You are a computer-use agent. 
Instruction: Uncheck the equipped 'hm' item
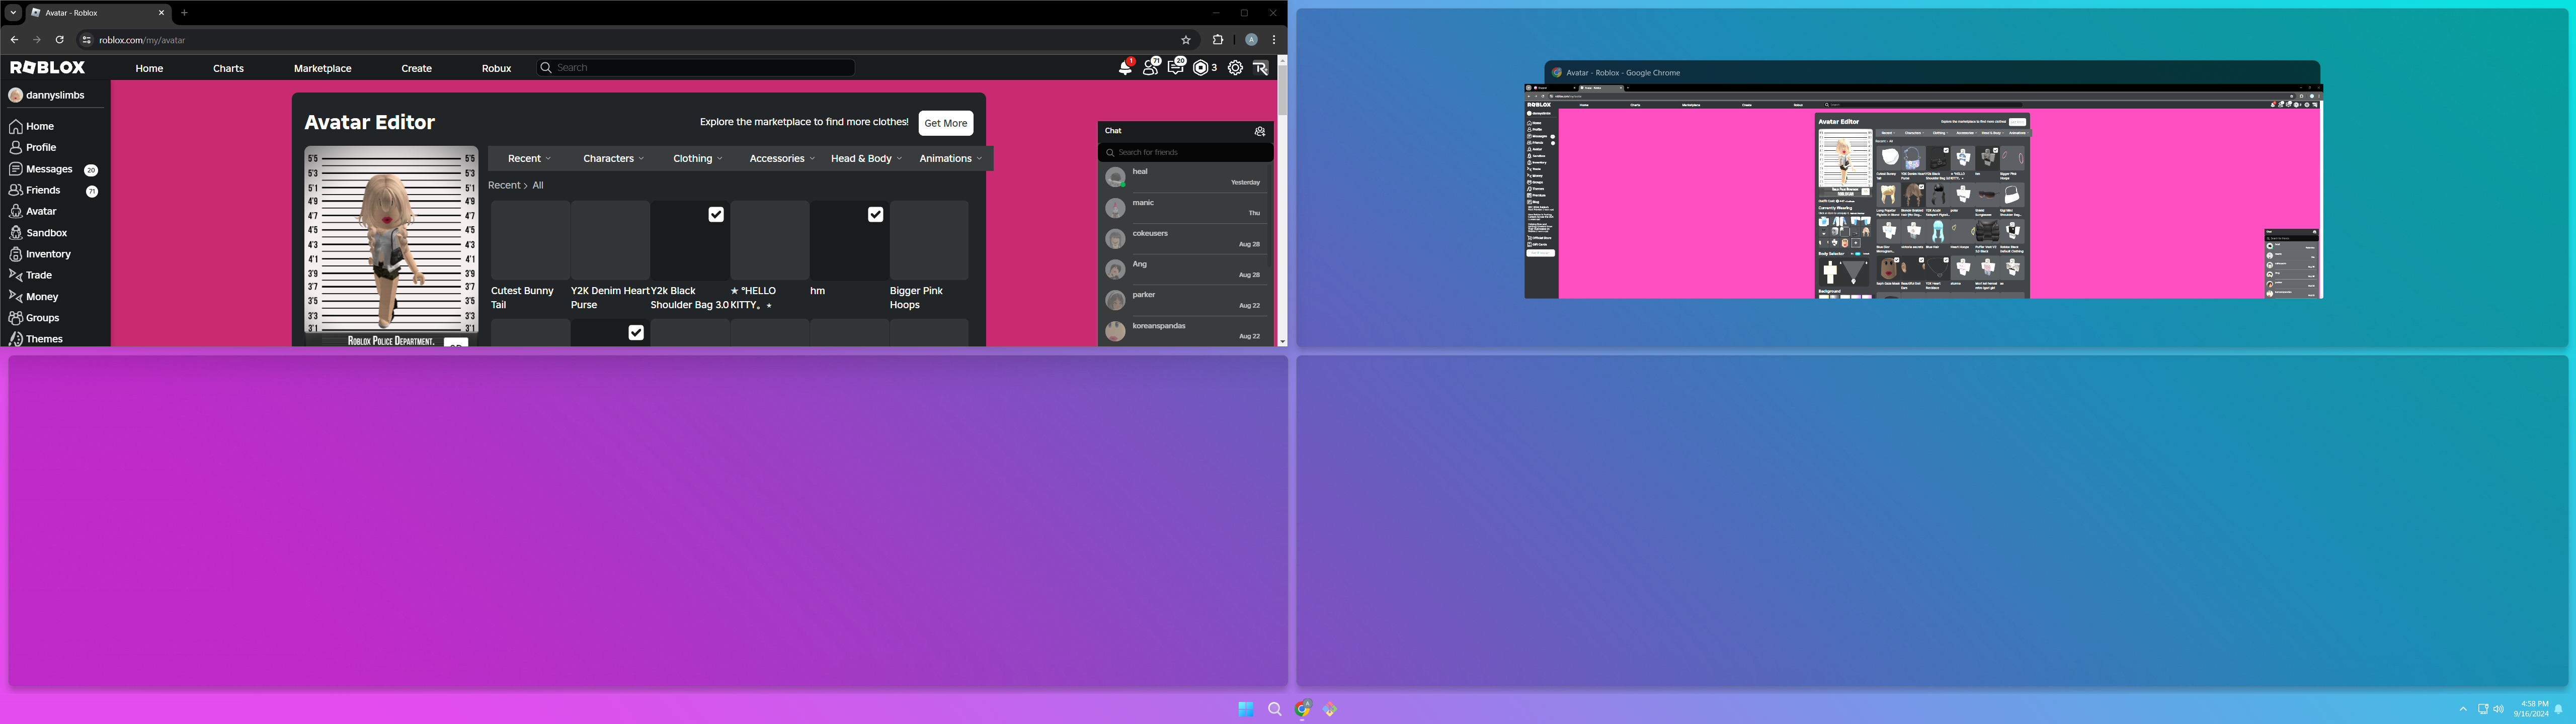click(875, 215)
